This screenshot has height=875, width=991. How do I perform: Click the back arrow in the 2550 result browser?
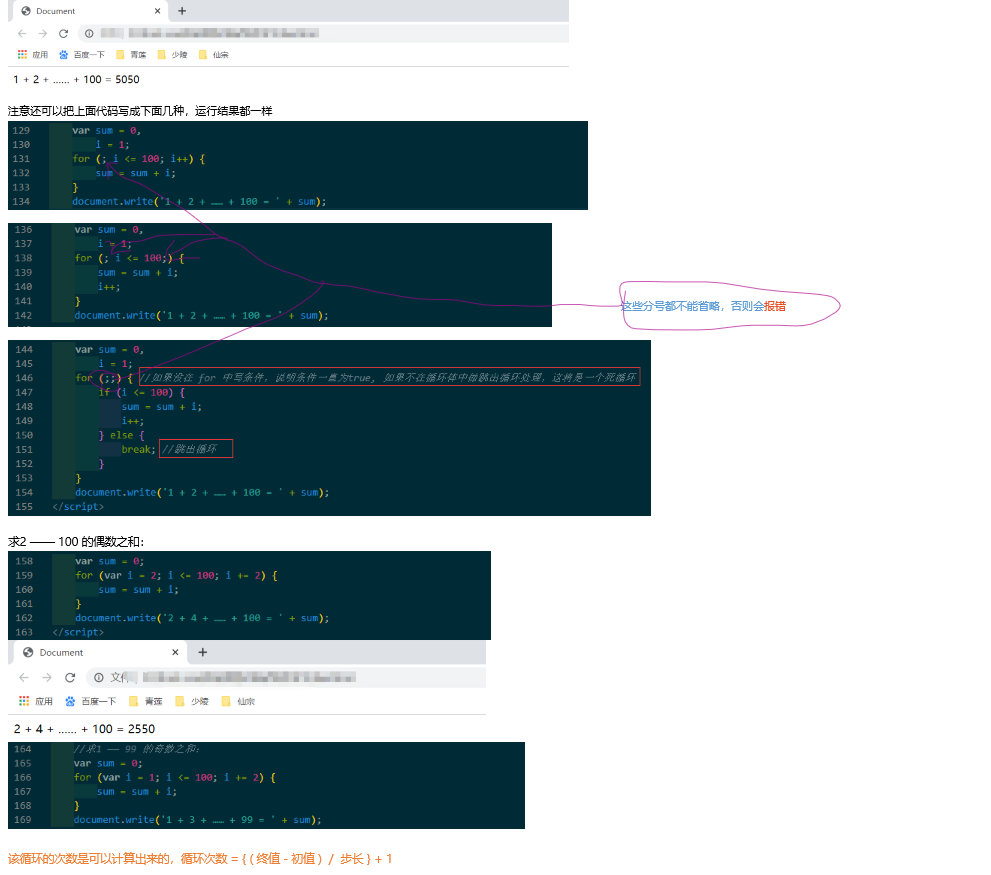pyautogui.click(x=24, y=678)
